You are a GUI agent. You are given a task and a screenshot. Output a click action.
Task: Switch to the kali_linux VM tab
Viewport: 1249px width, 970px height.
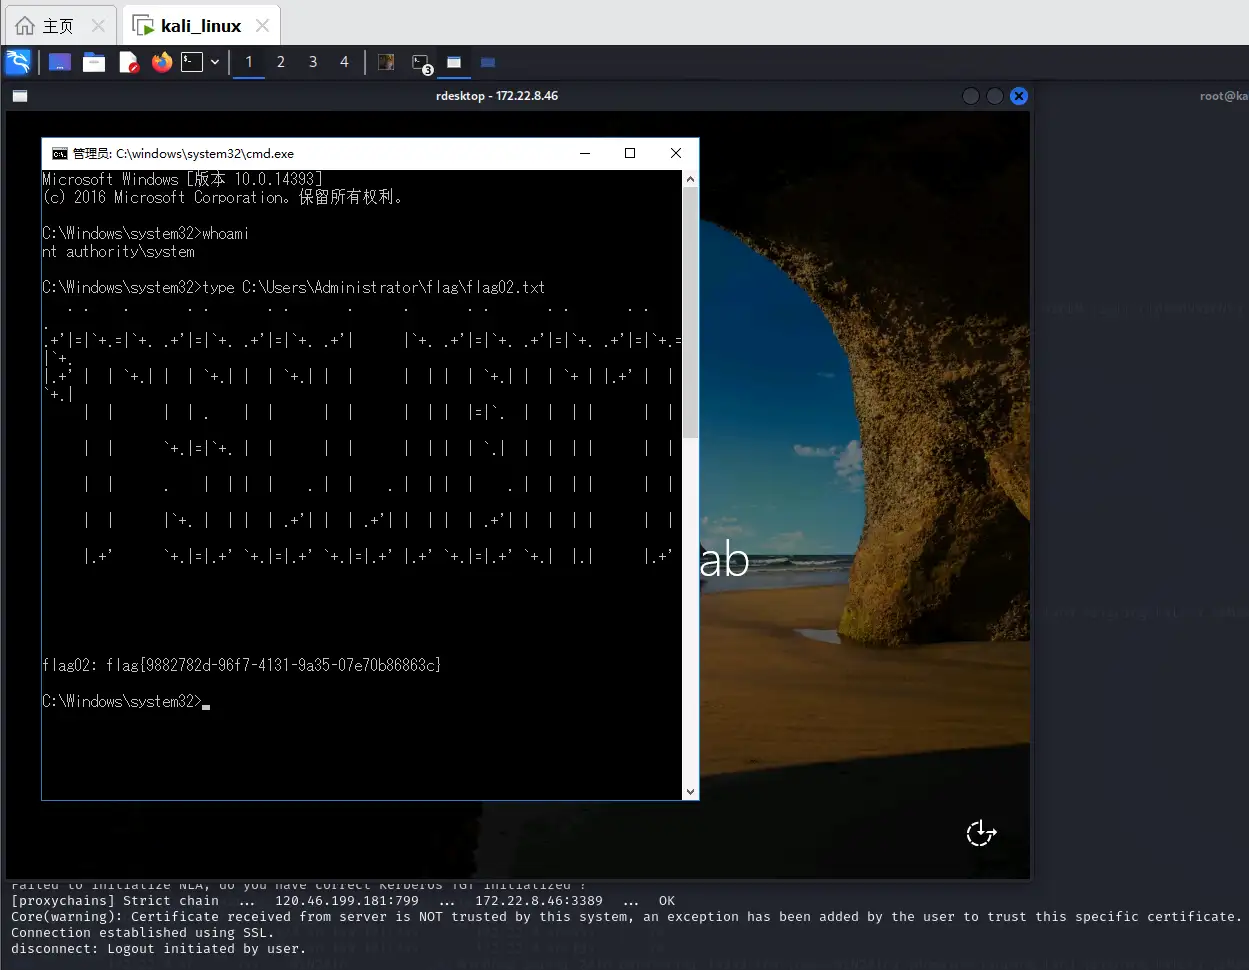201,26
